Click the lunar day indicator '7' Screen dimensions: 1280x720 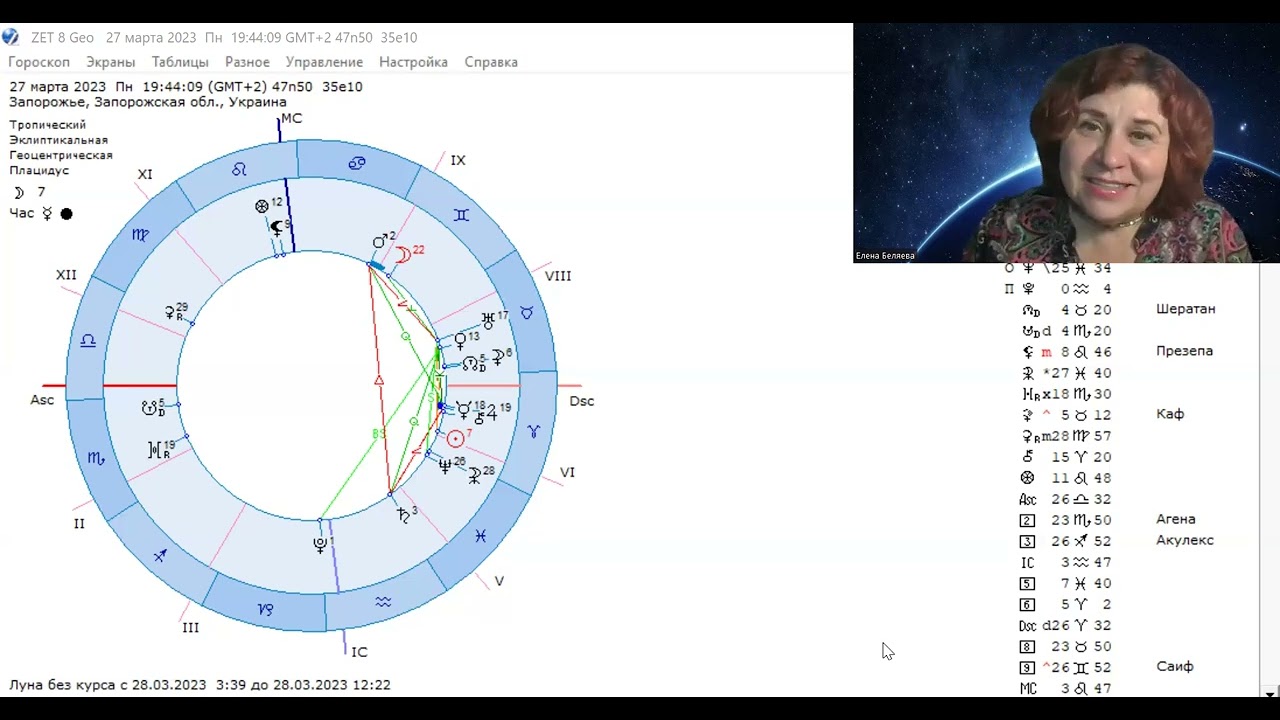[29, 192]
